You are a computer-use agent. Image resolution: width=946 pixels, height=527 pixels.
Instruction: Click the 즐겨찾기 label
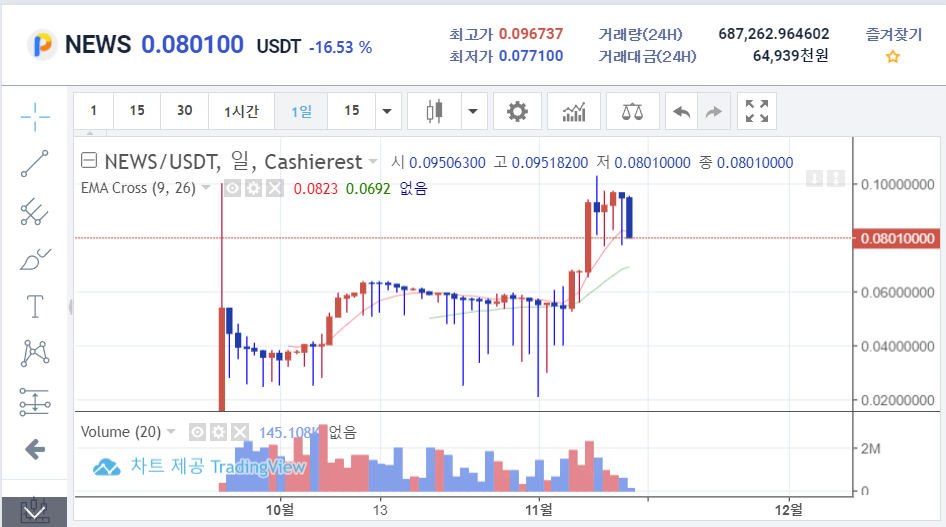tap(894, 34)
